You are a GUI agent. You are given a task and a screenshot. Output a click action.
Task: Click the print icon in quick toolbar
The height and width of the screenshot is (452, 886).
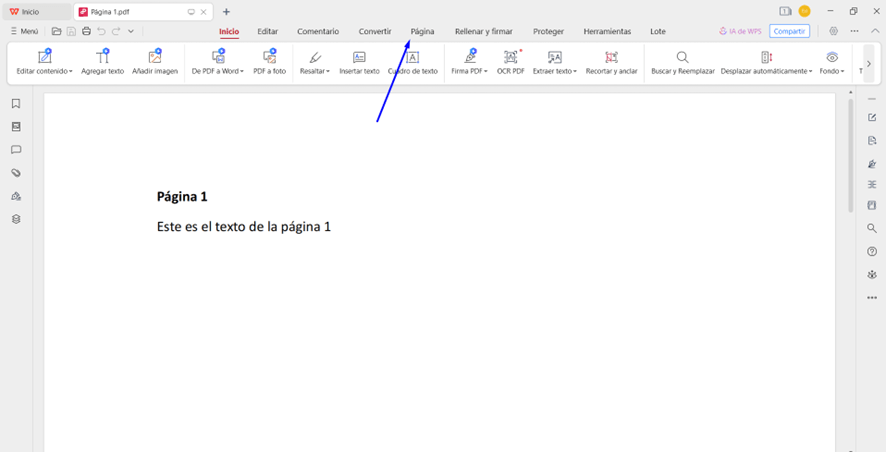coord(86,31)
